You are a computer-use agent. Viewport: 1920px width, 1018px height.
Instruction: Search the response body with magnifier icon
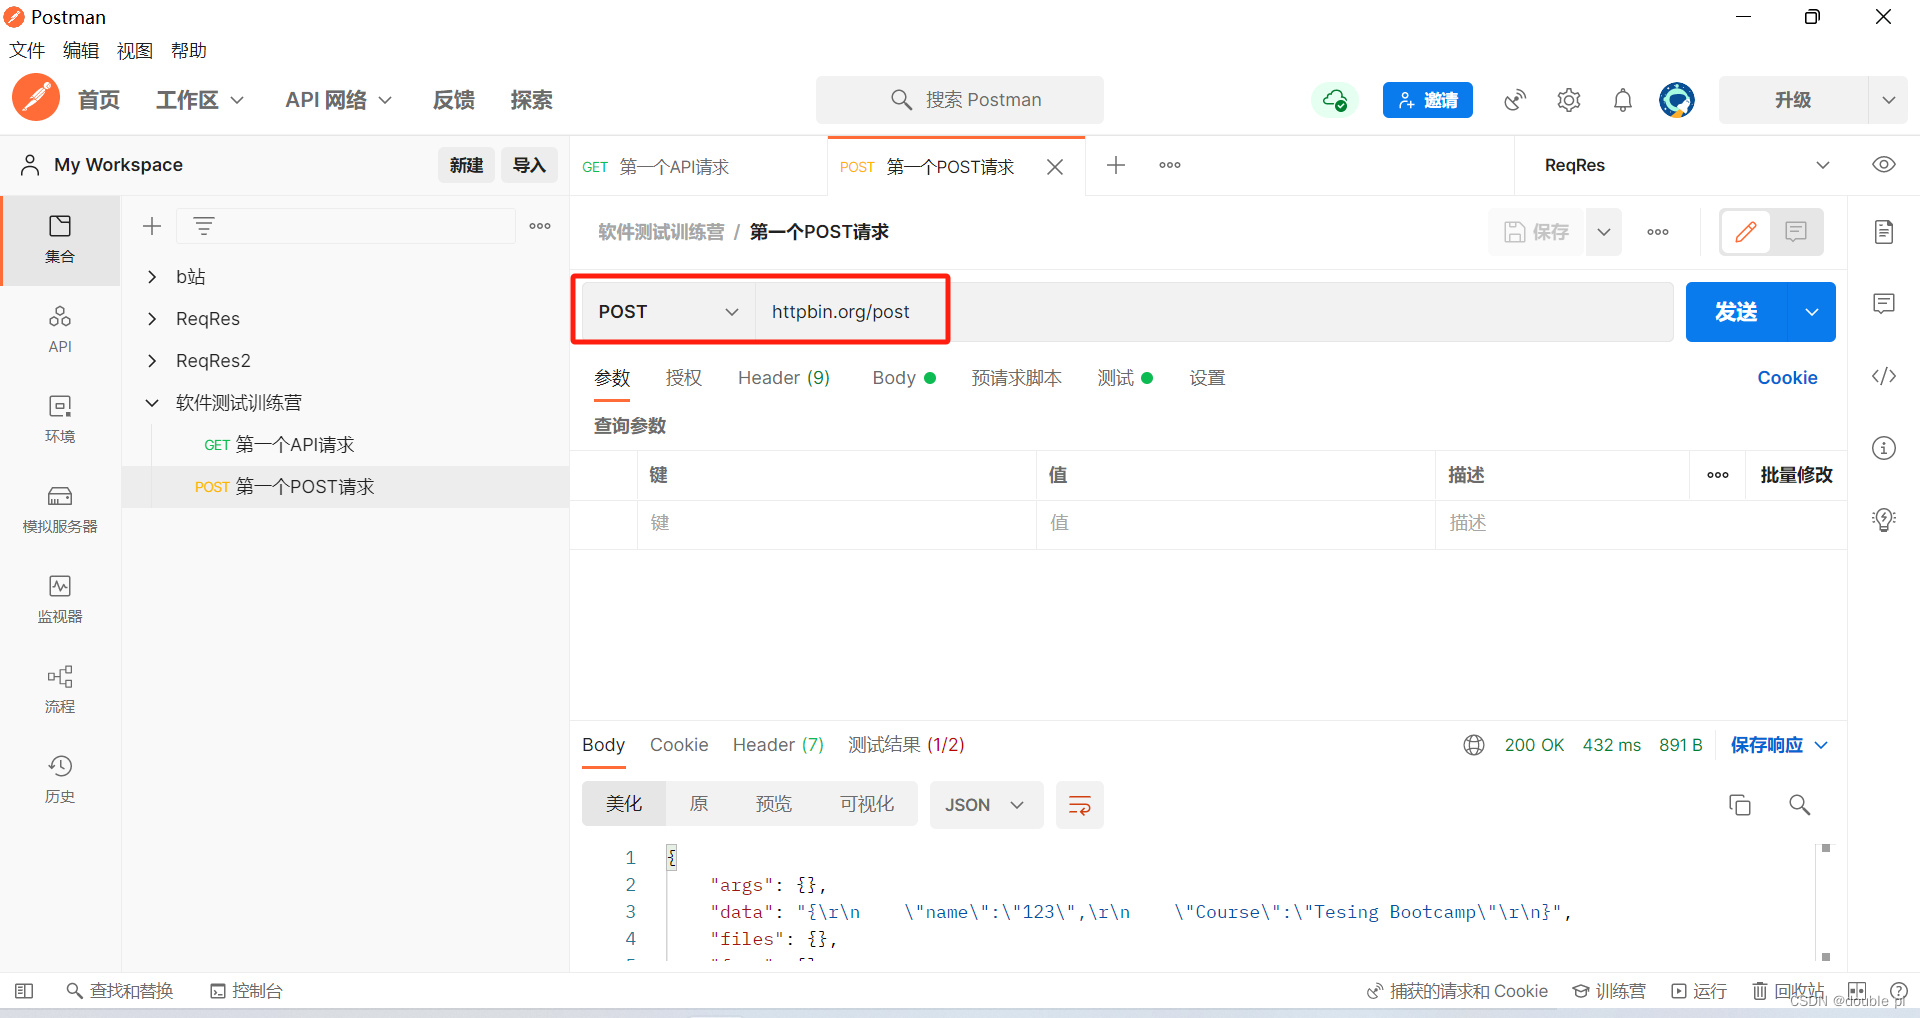click(1799, 805)
